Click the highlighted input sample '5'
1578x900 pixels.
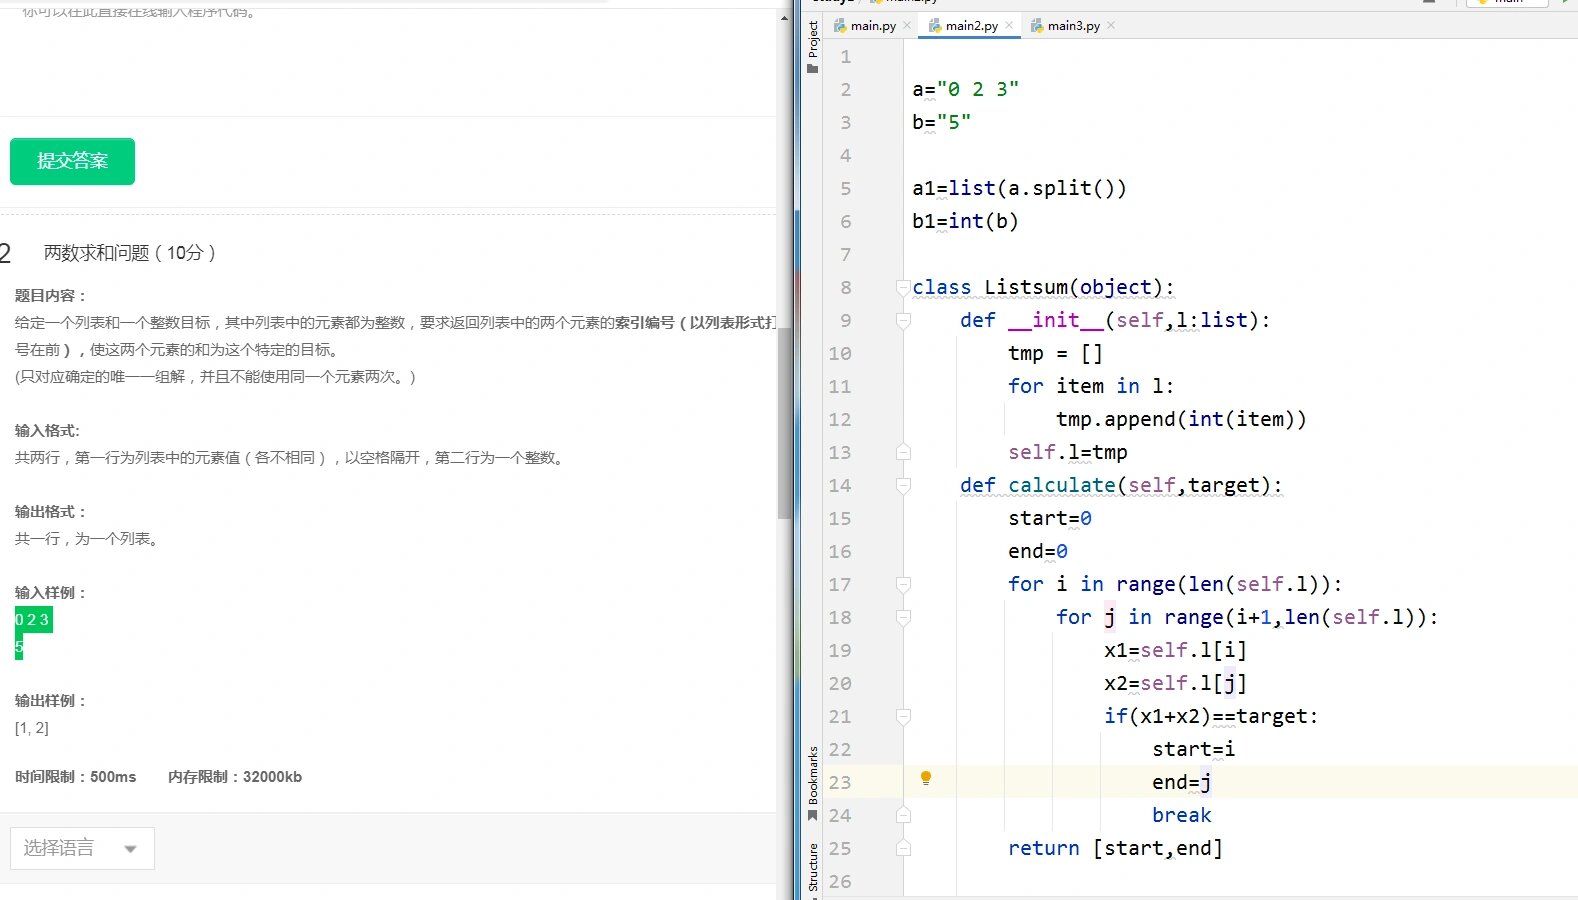(19, 647)
